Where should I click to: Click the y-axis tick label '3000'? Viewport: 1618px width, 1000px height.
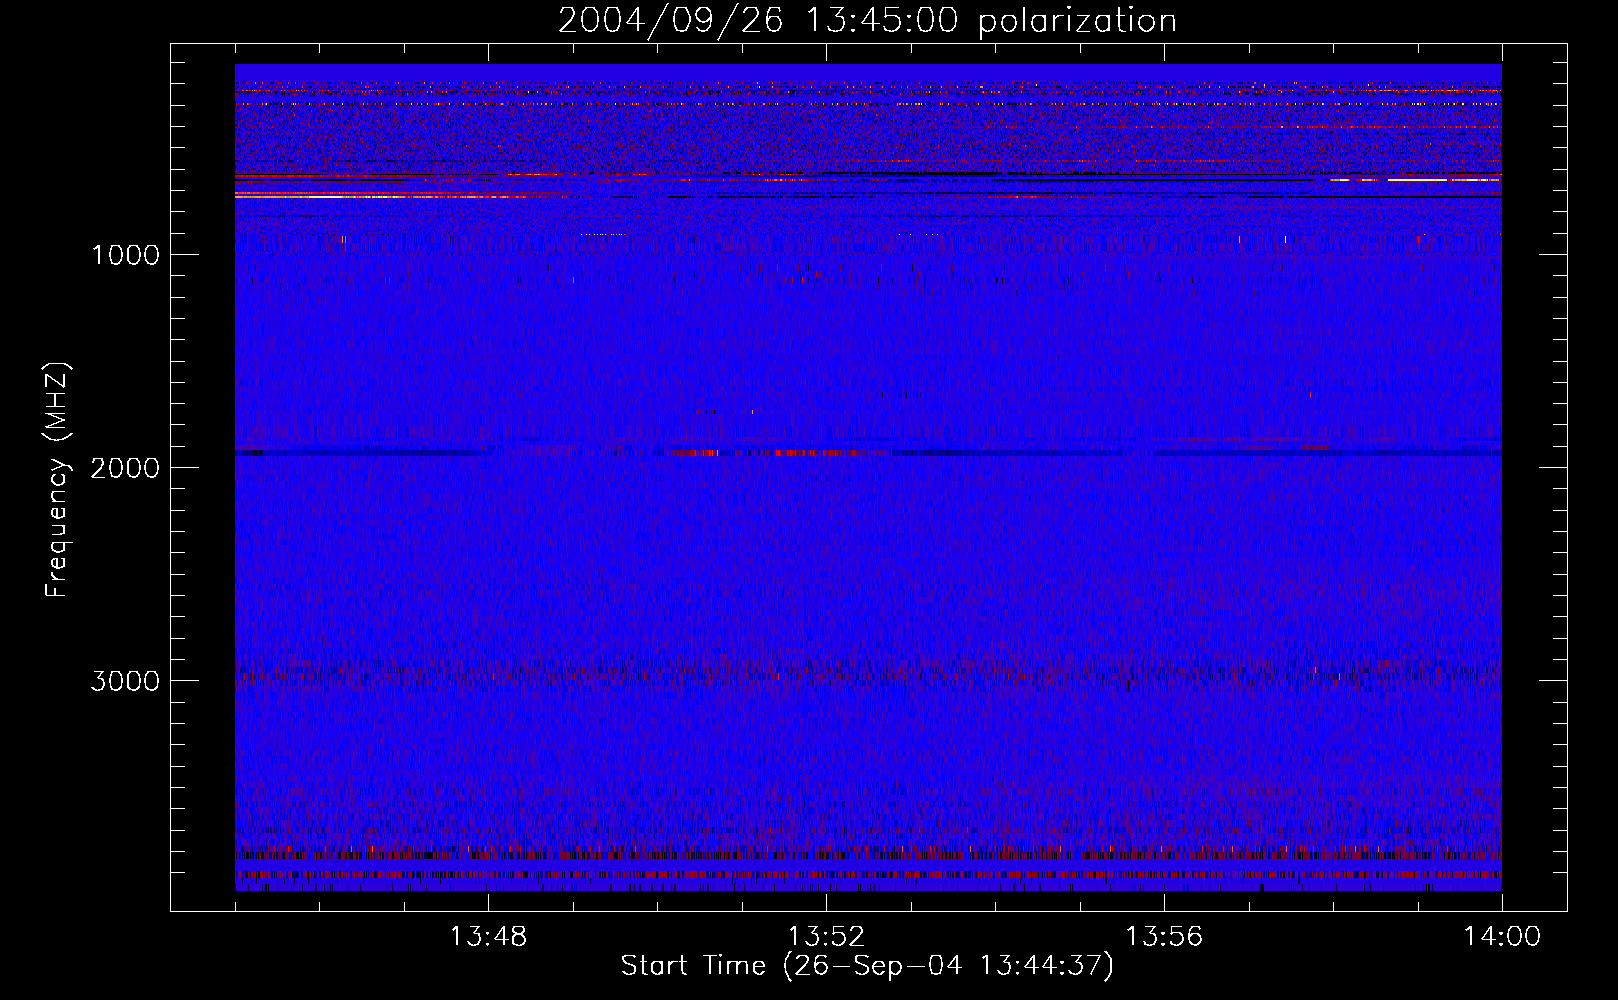125,681
